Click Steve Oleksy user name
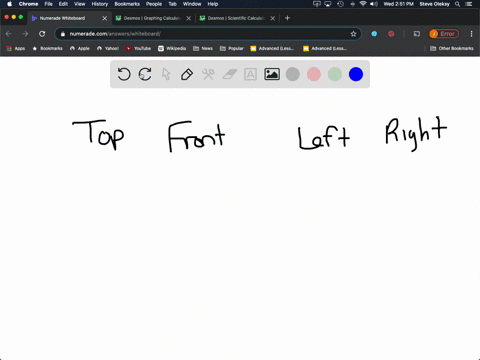Image resolution: width=480 pixels, height=360 pixels. coord(434,4)
